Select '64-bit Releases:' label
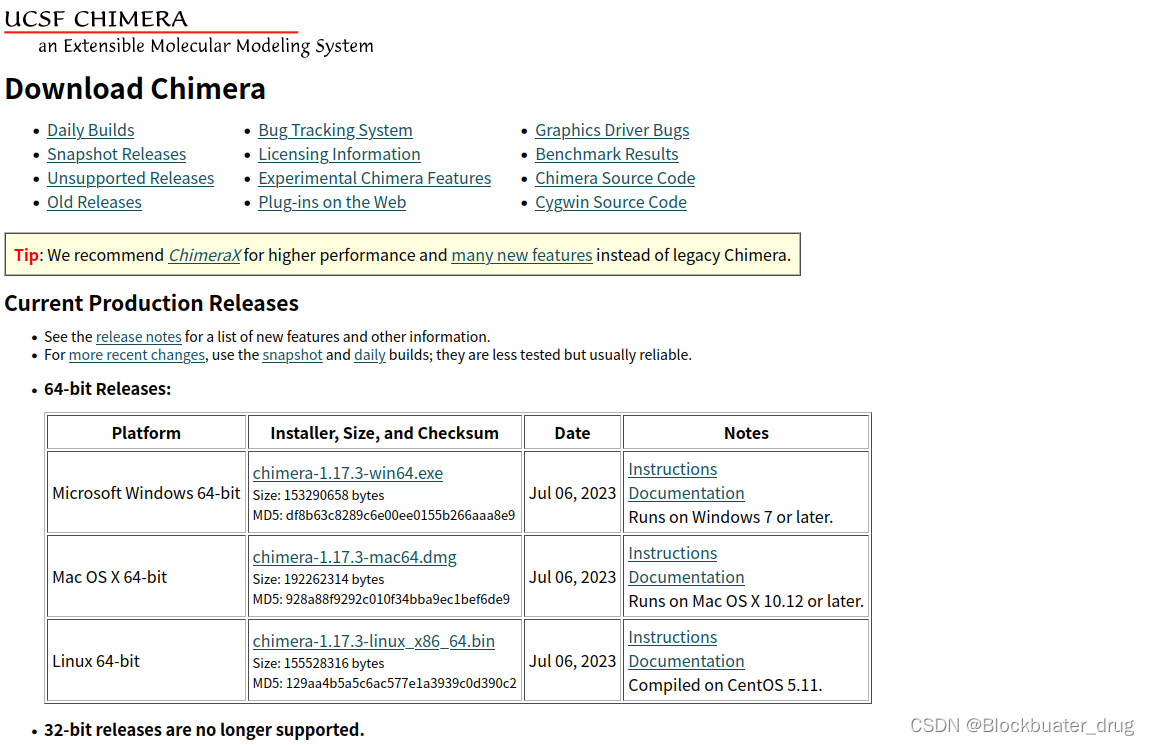1149x745 pixels. tap(108, 390)
